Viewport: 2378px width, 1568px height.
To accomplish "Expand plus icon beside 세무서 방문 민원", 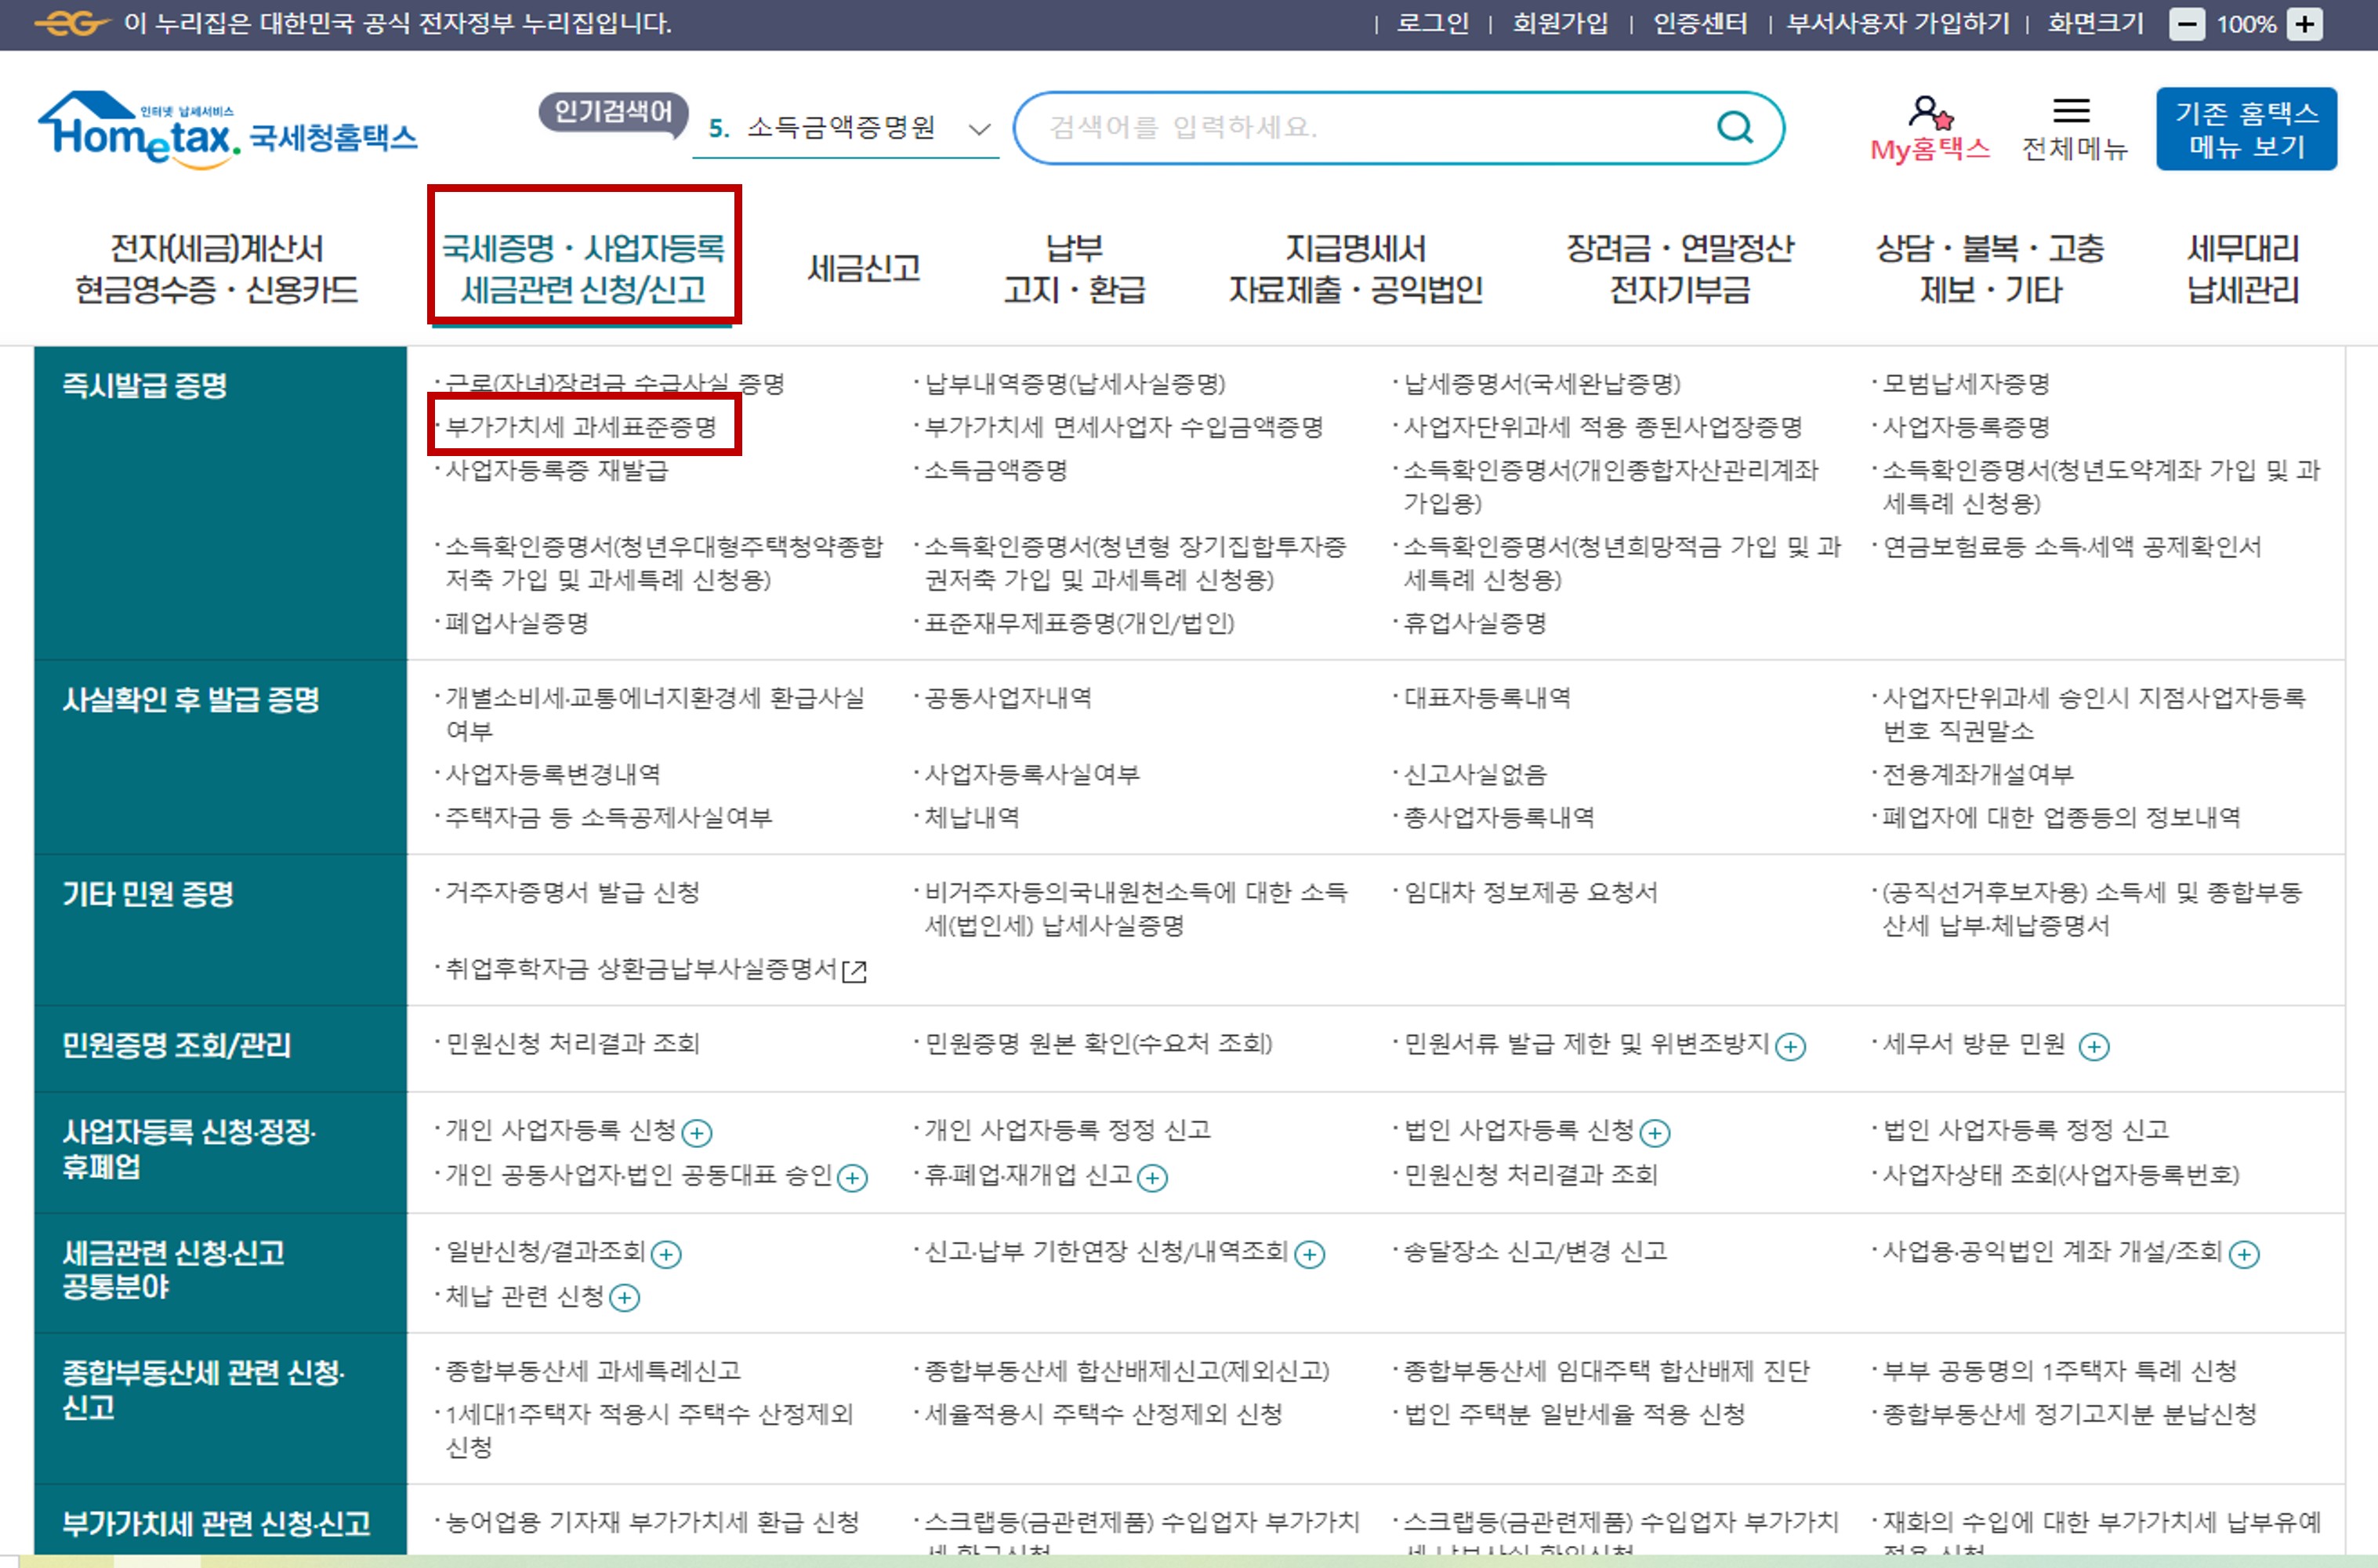I will click(2093, 1046).
